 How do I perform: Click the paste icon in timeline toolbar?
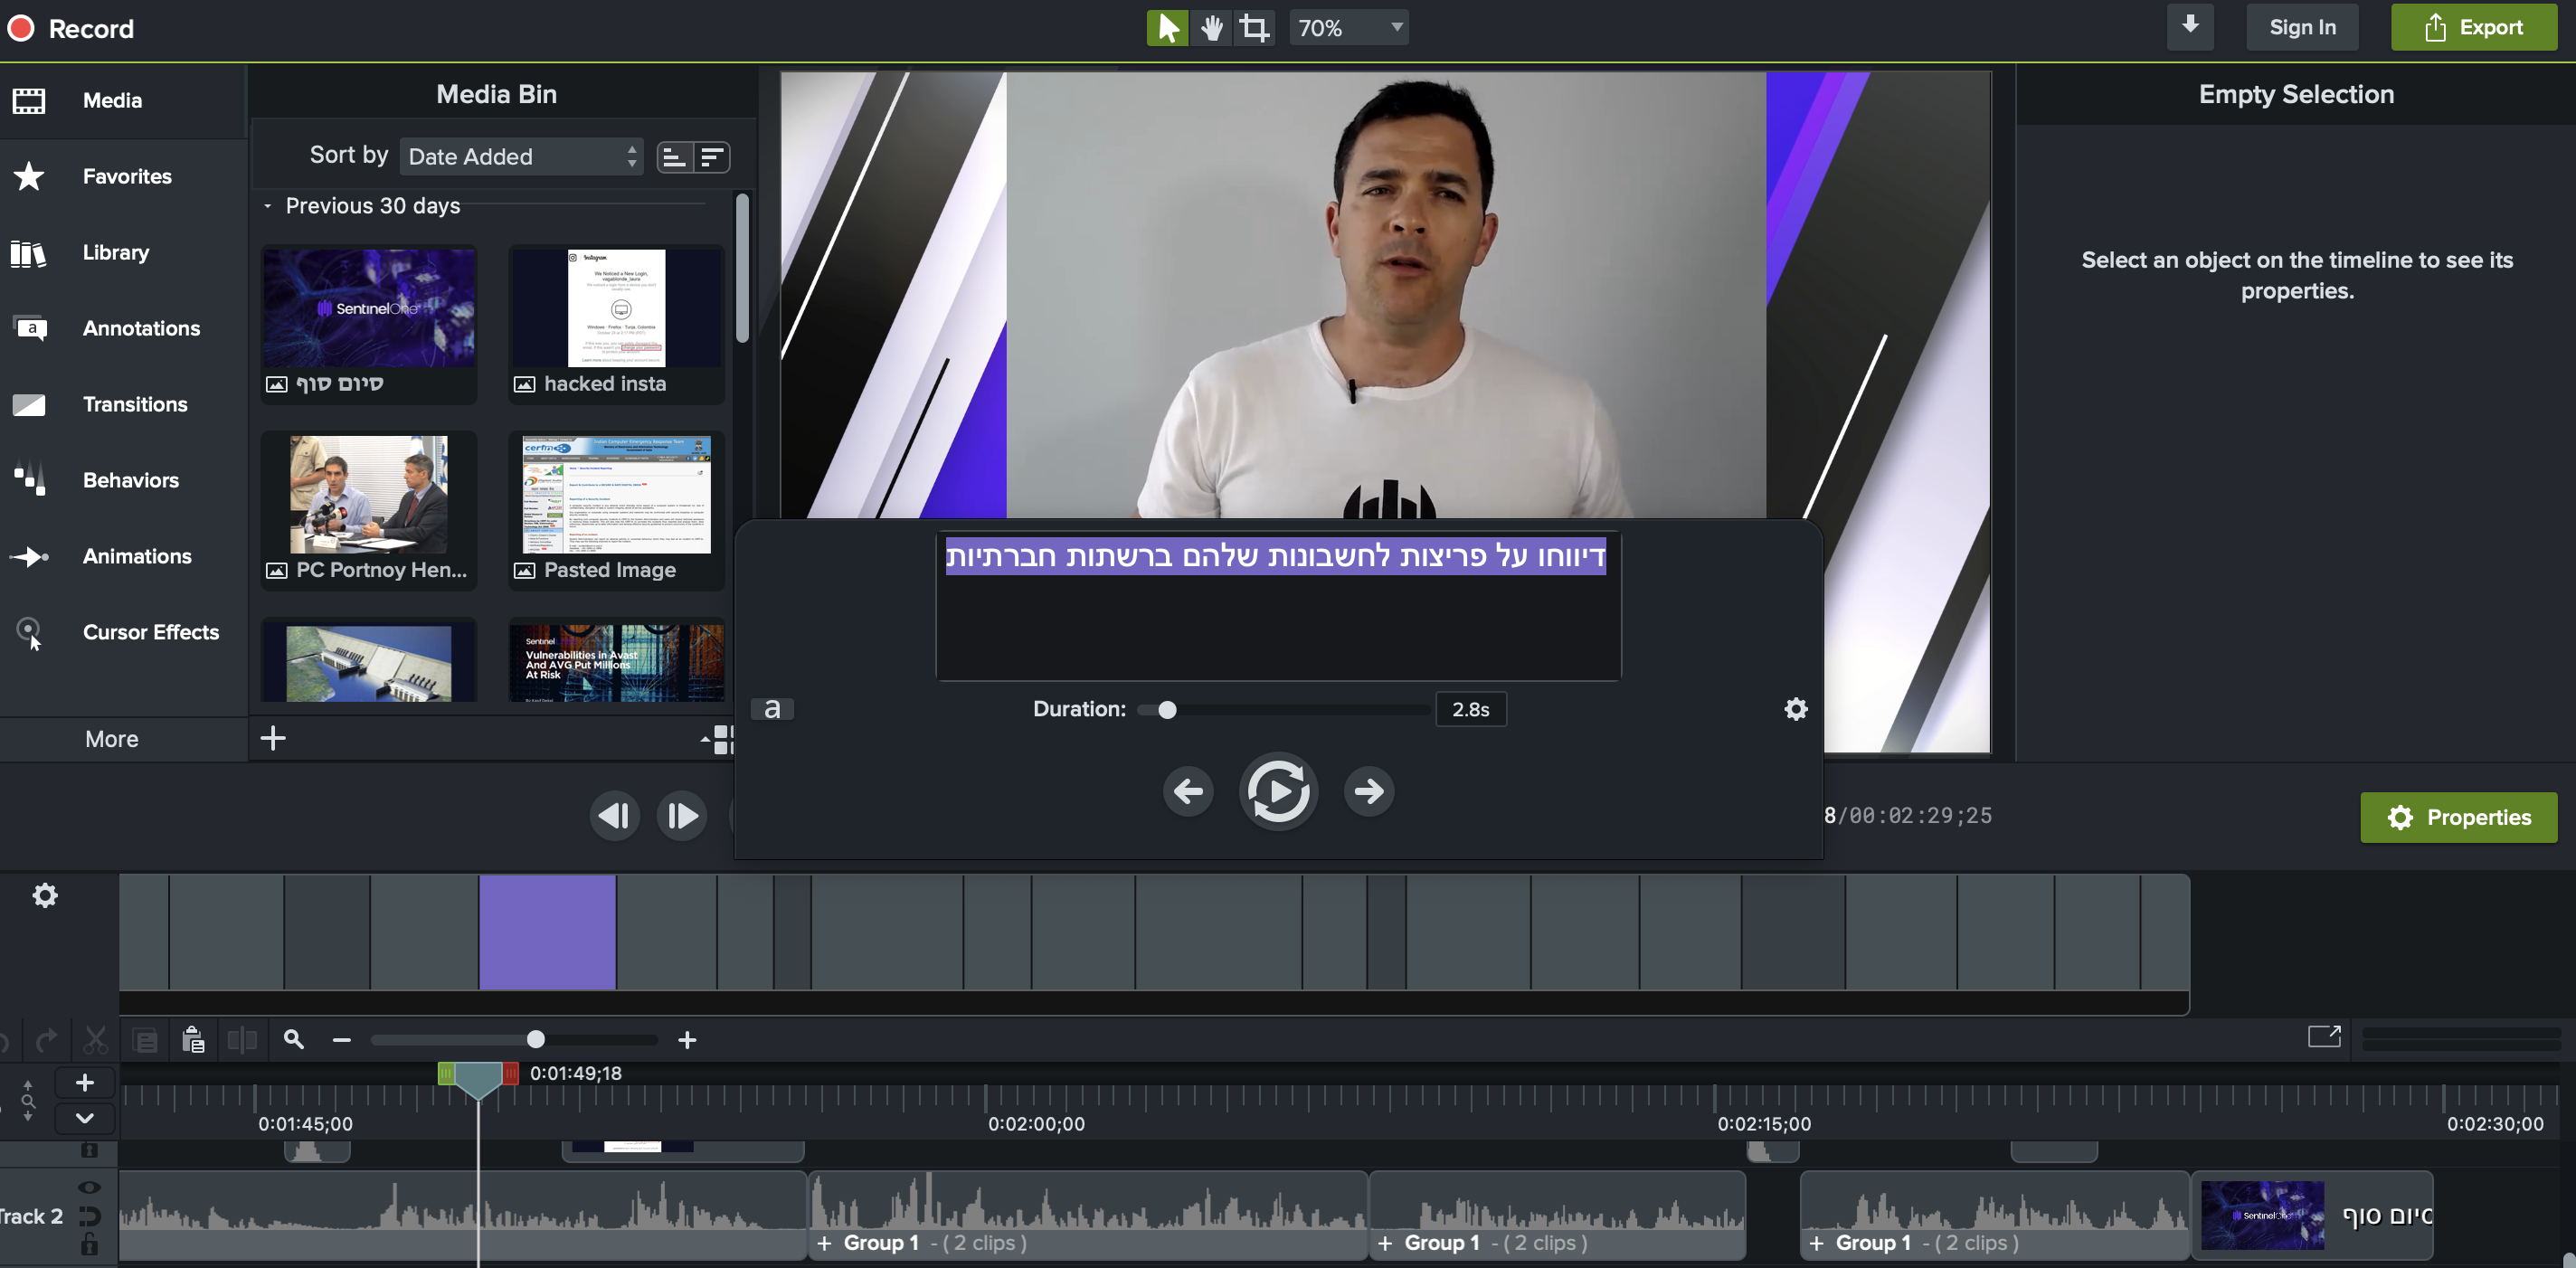coord(193,1040)
